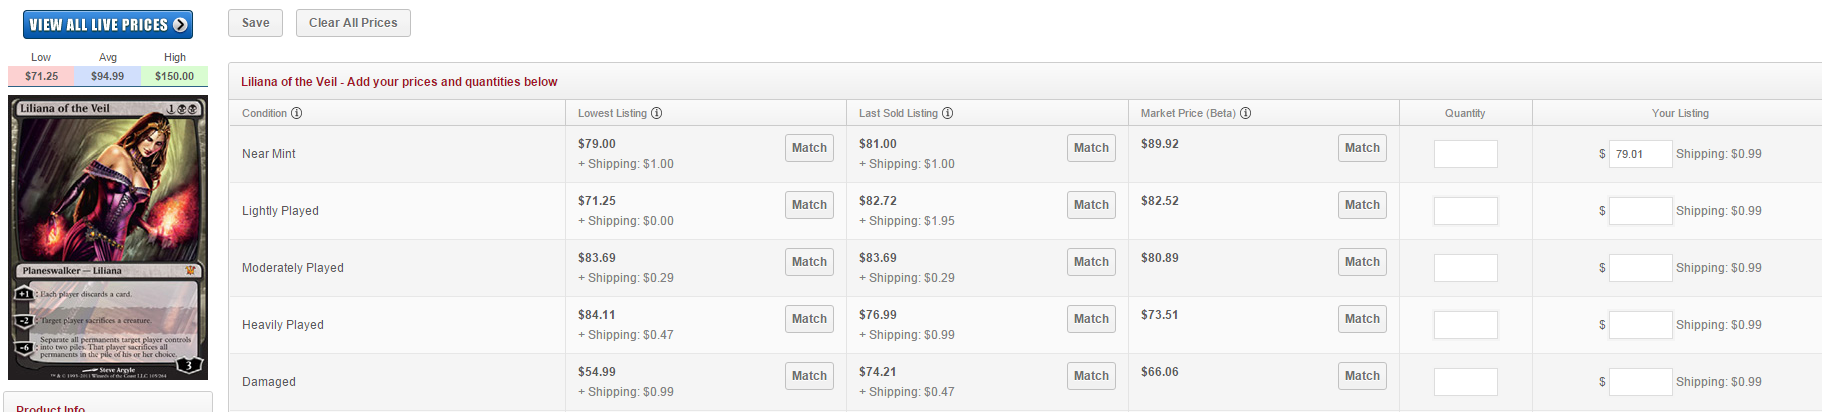Image resolution: width=1822 pixels, height=412 pixels.
Task: Click the arrow icon on View All Live Prices
Action: [180, 25]
